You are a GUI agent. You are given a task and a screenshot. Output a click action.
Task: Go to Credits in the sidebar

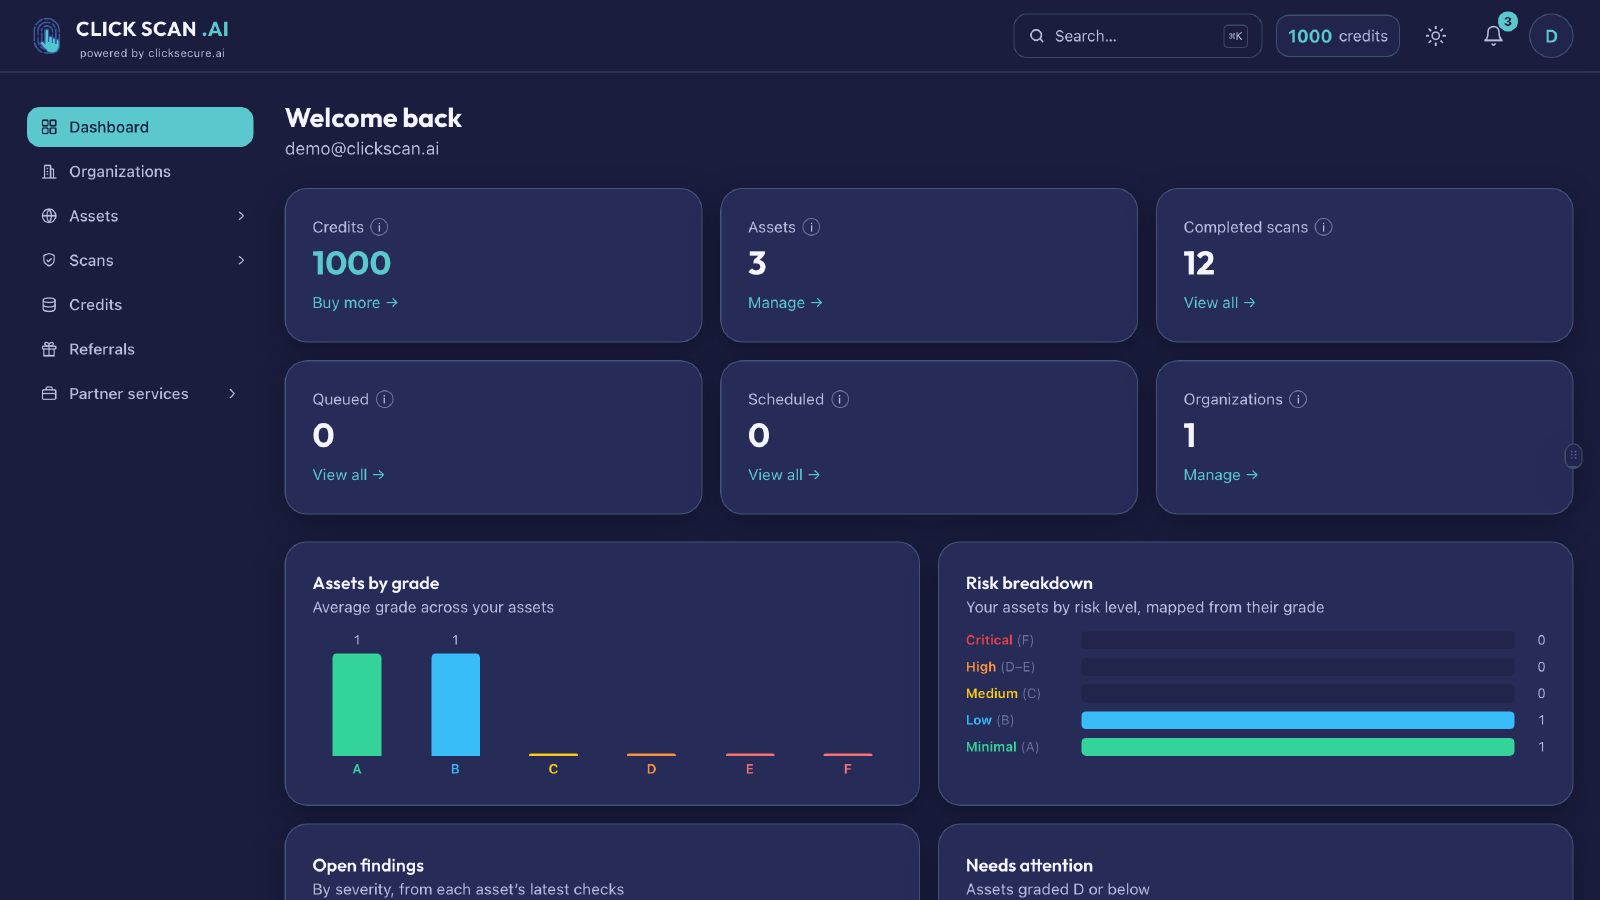tap(140, 305)
